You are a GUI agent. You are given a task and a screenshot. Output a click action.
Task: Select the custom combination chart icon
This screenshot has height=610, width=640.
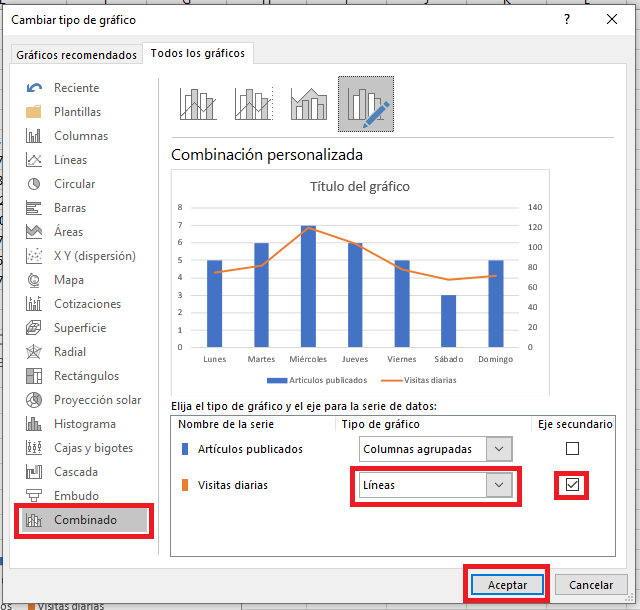(x=365, y=104)
